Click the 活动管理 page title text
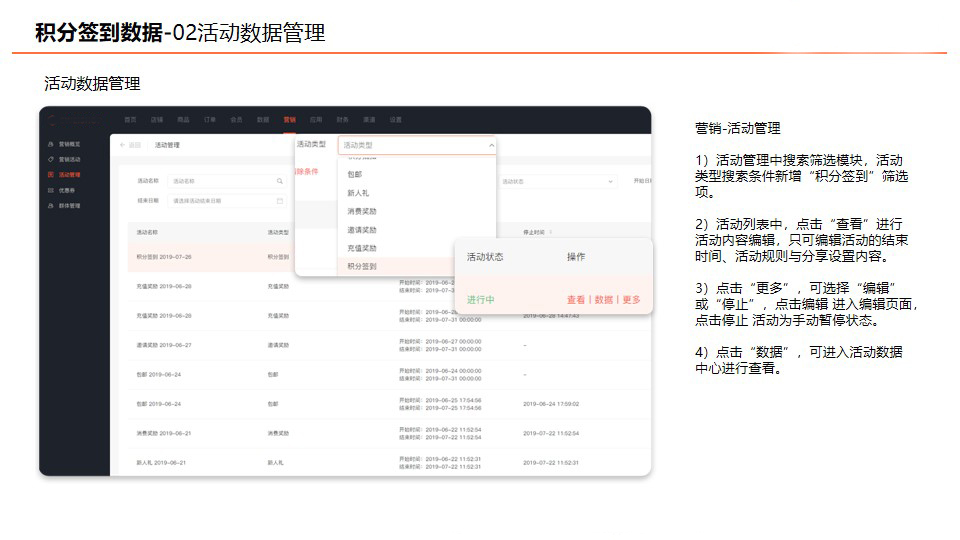Image resolution: width=960 pixels, height=540 pixels. (167, 145)
